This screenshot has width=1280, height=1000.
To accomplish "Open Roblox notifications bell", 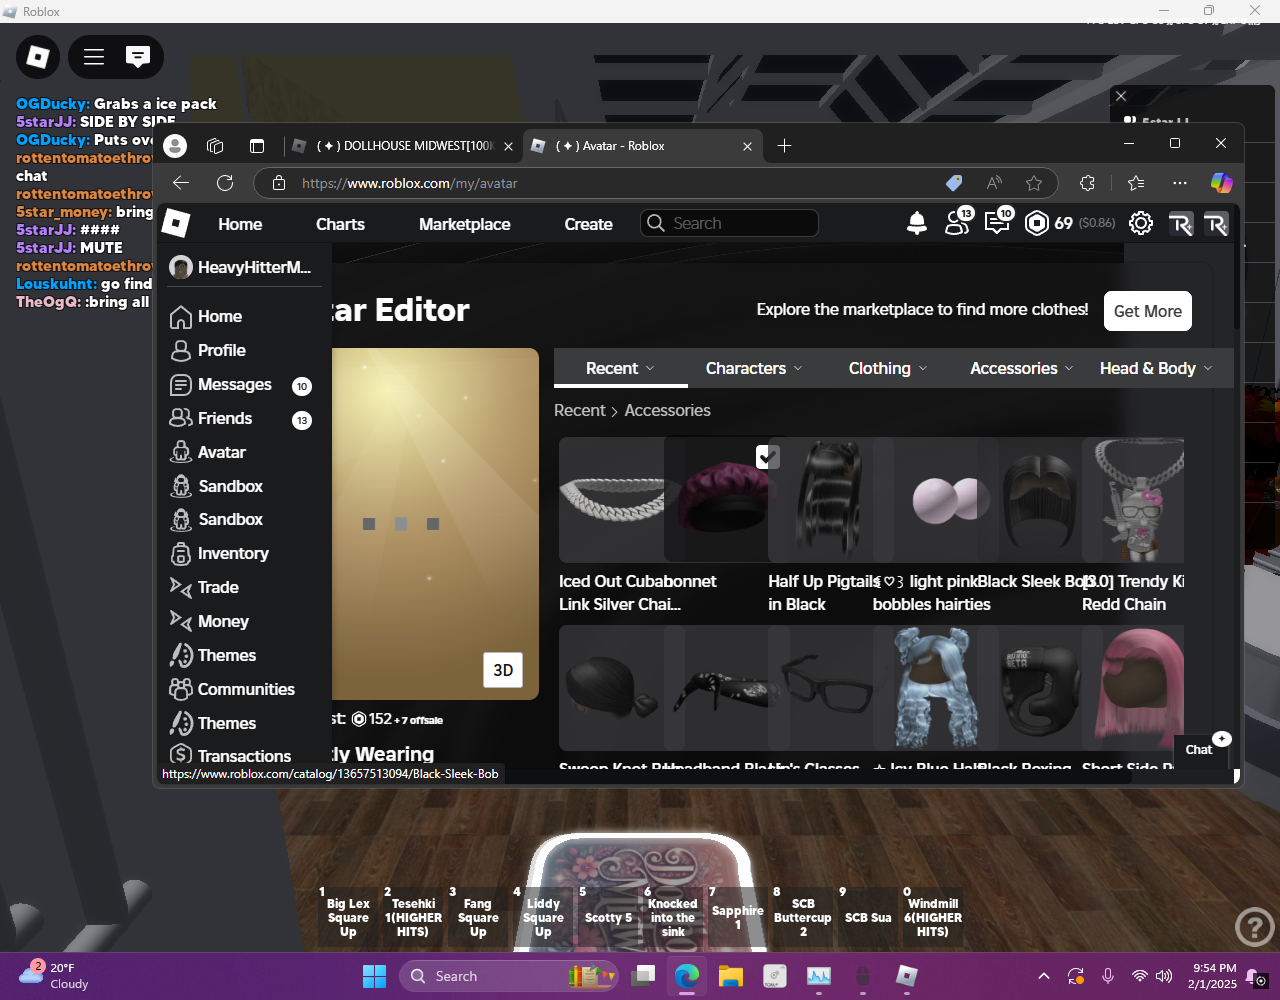I will click(x=917, y=224).
